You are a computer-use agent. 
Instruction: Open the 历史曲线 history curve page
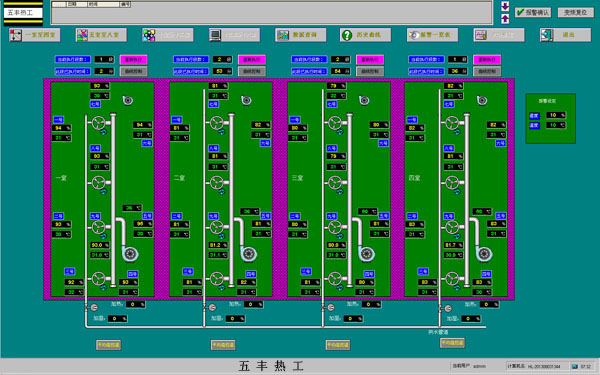pos(365,35)
